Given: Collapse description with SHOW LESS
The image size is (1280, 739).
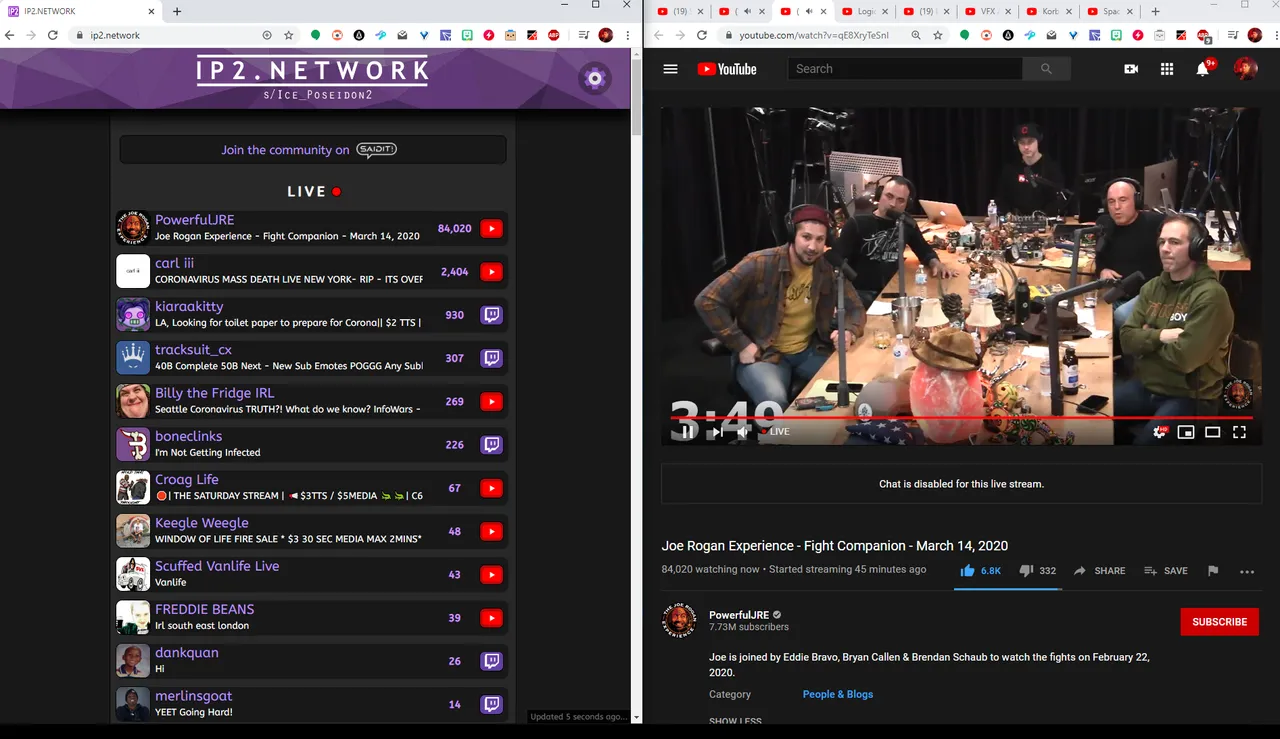Looking at the screenshot, I should 735,721.
